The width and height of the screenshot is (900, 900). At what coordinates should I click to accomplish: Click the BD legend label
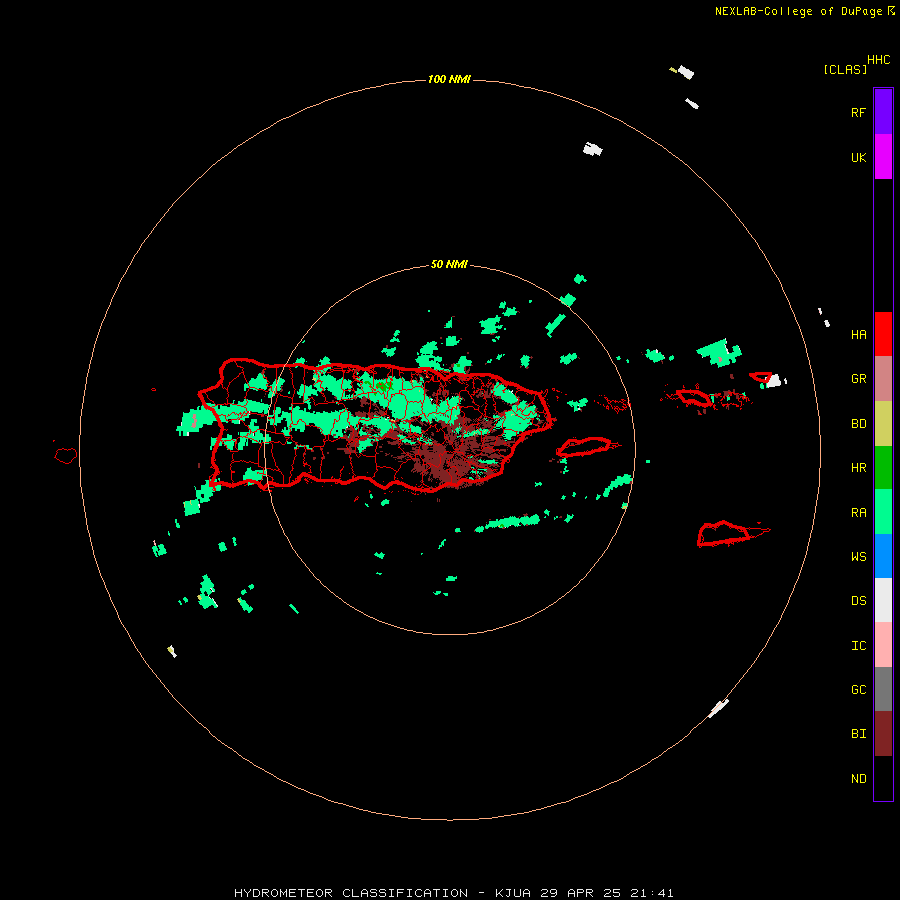(858, 424)
